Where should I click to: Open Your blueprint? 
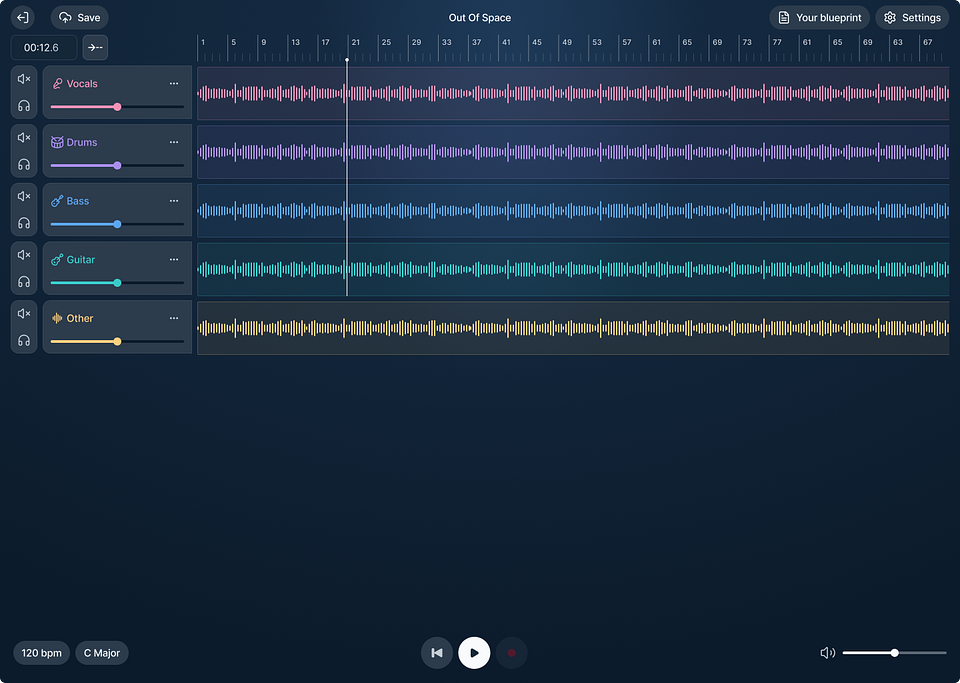(819, 17)
